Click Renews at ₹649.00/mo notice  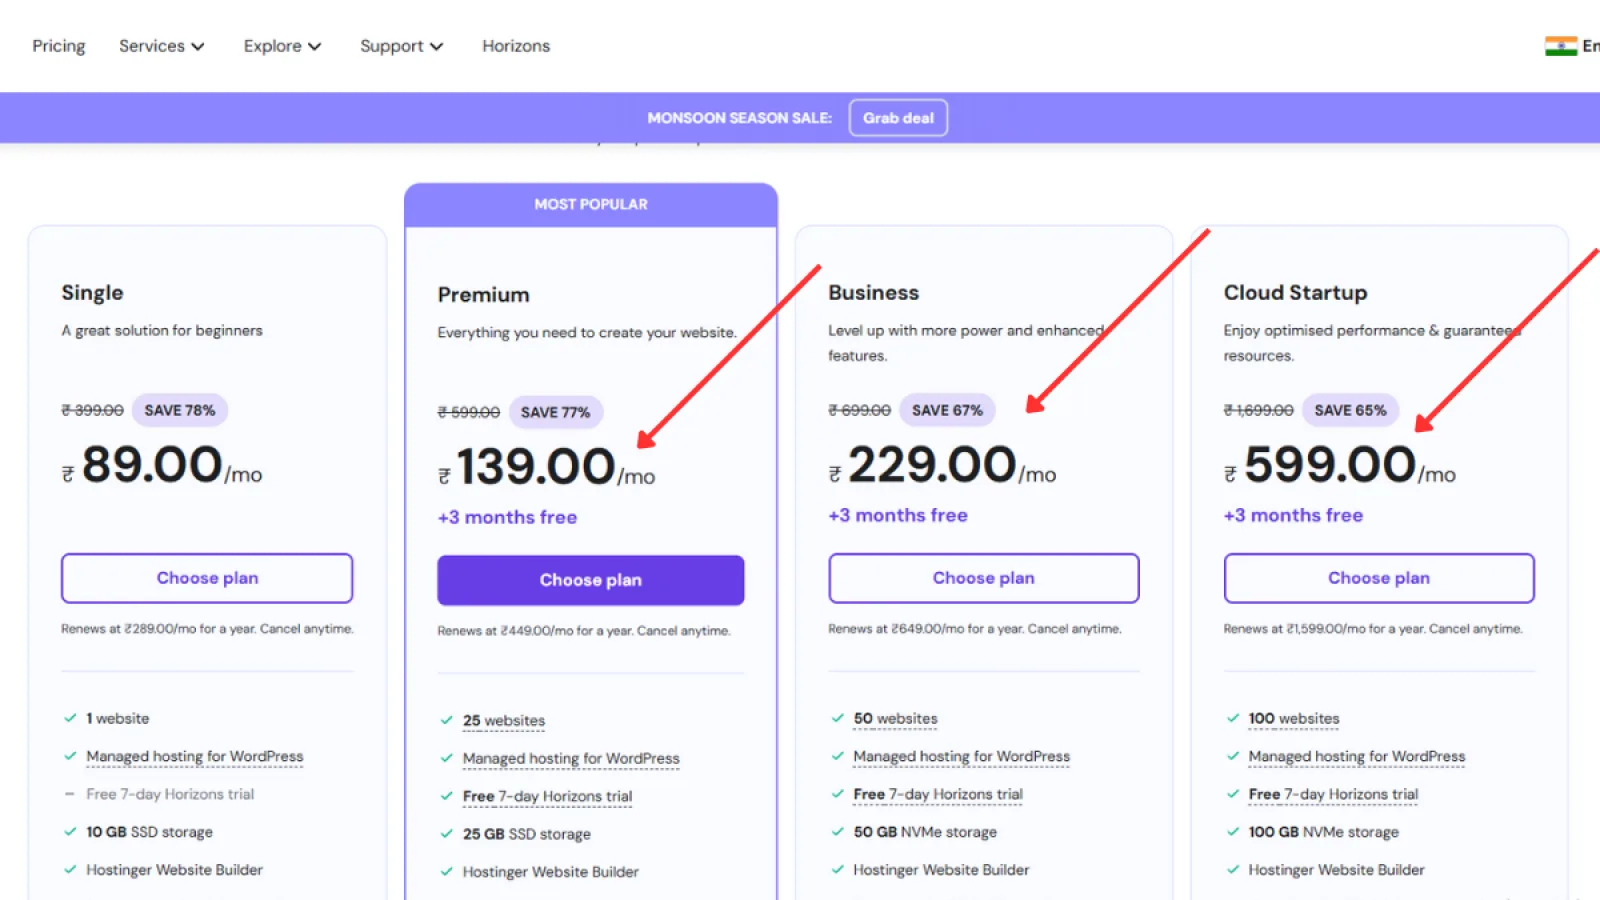[975, 629]
